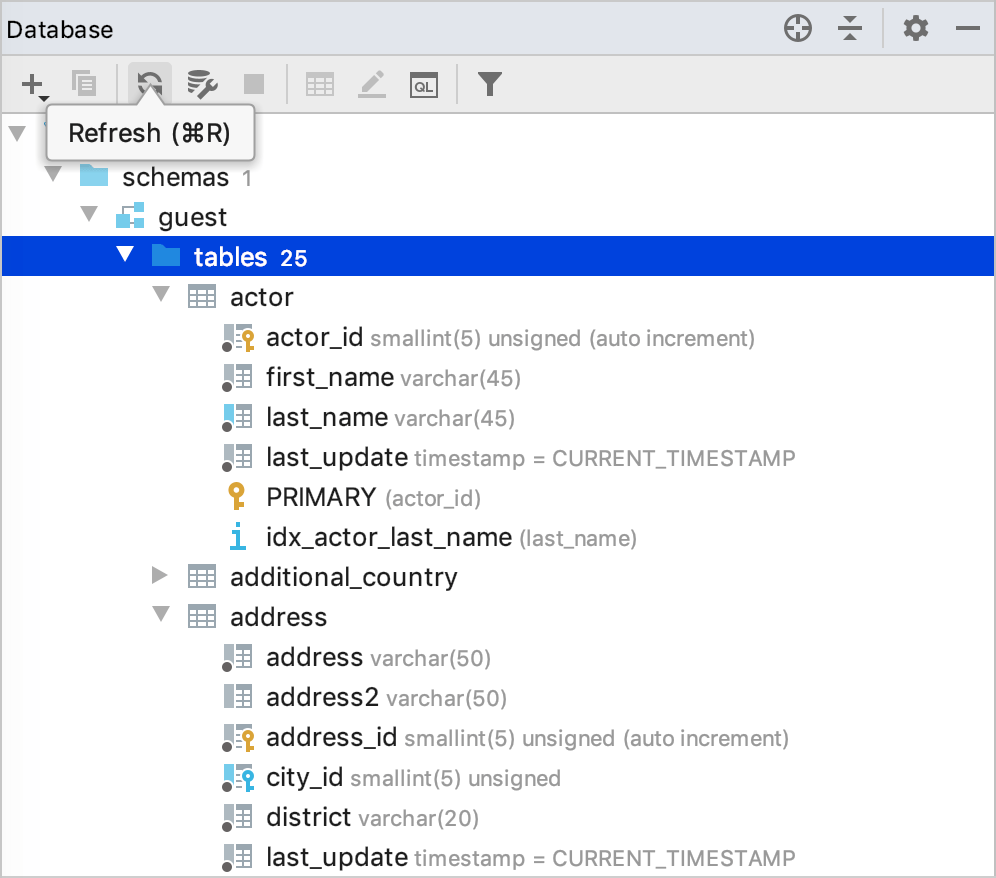Click the idx_actor_last_name index icon

[238, 537]
